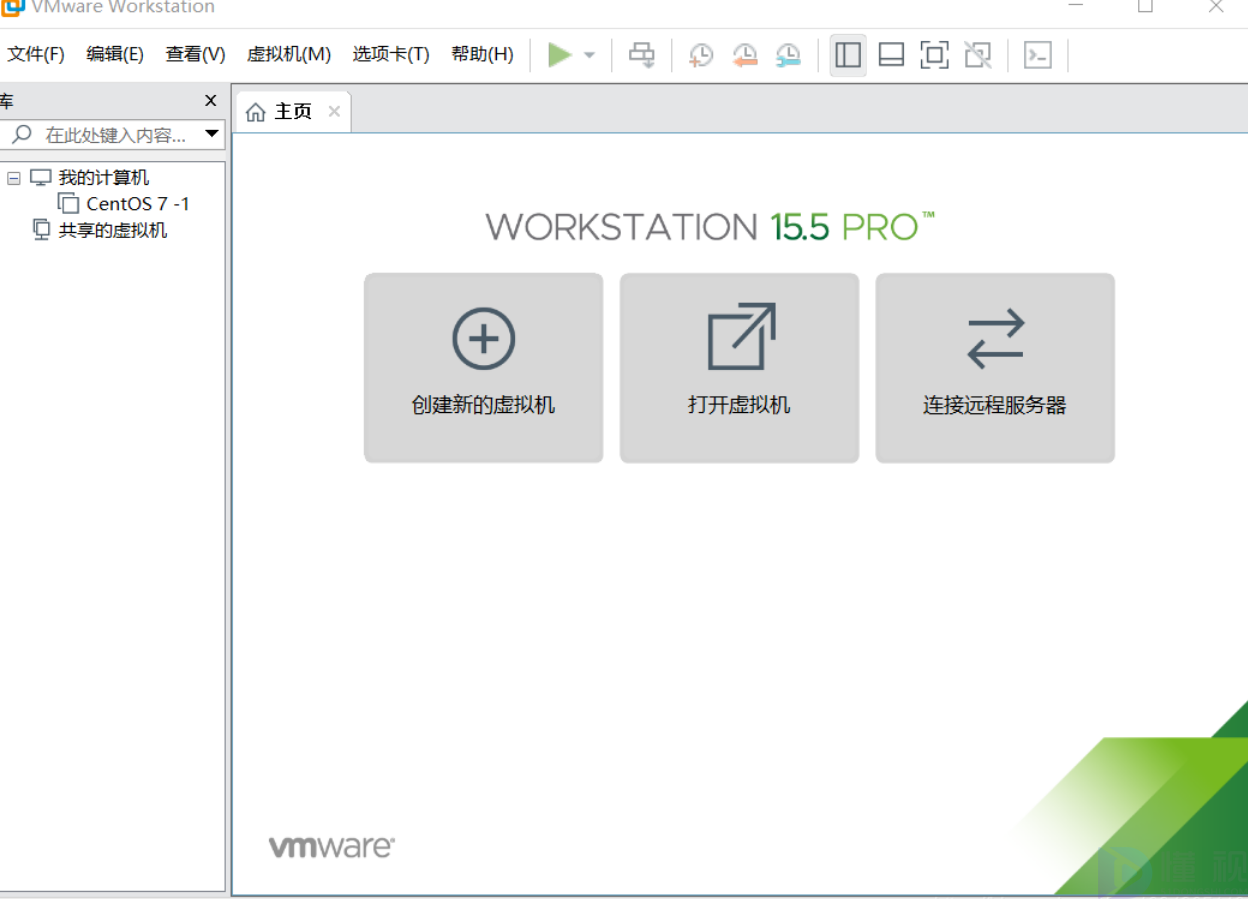Open the power options dropdown arrow
The height and width of the screenshot is (899, 1248).
(x=589, y=55)
